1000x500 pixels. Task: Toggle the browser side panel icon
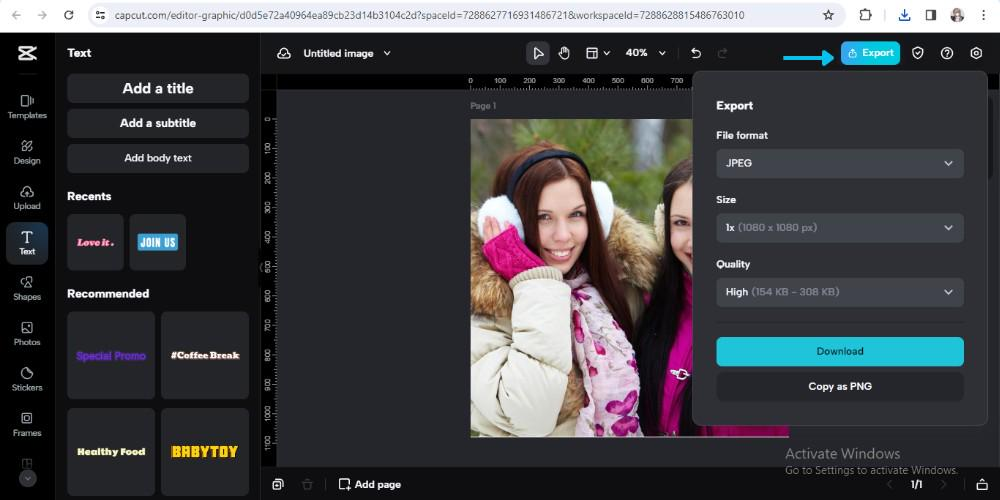click(931, 15)
